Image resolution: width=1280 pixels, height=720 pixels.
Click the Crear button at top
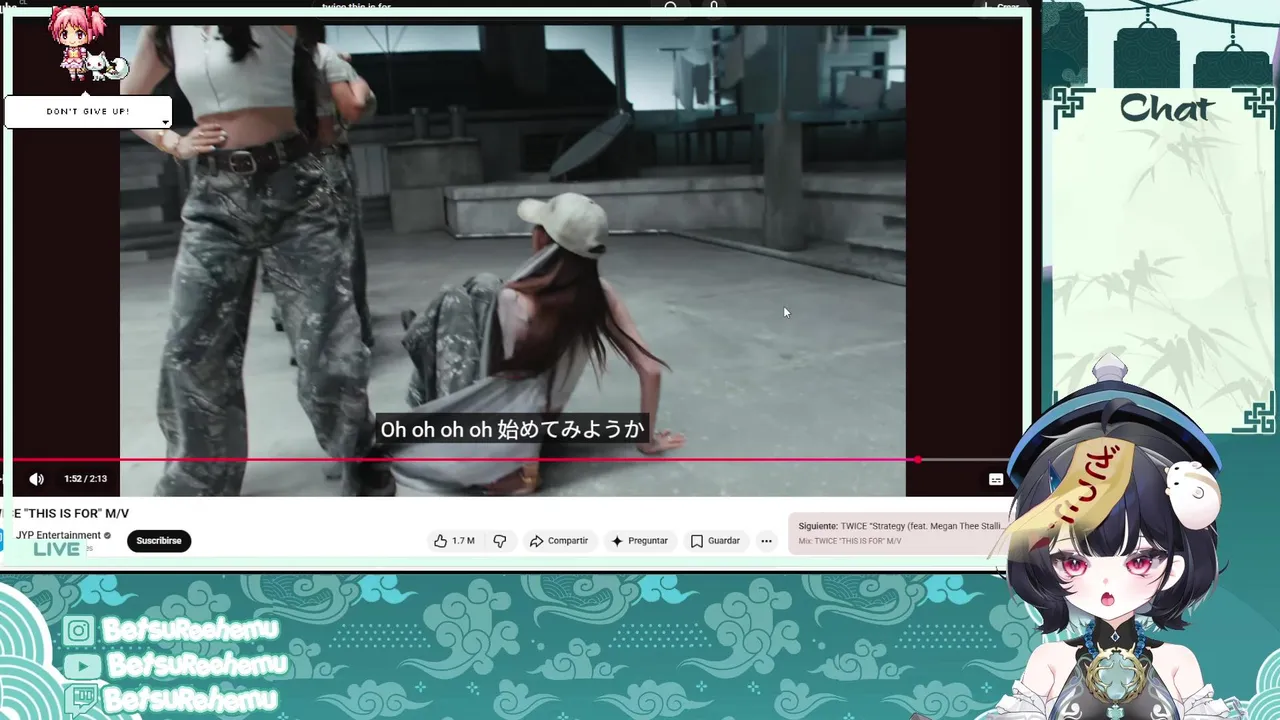pos(1000,7)
